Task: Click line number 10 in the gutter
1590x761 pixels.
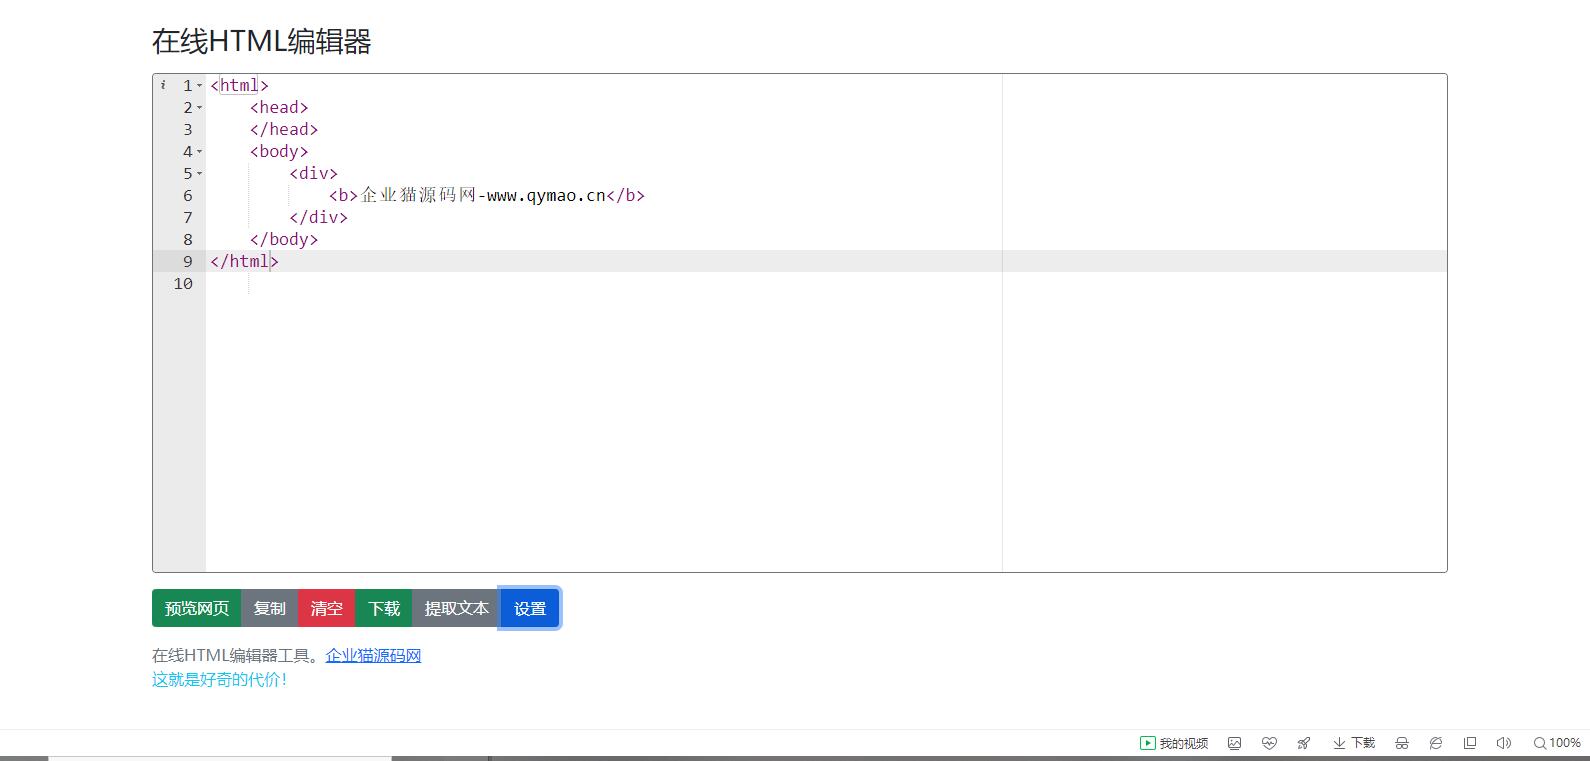Action: click(183, 284)
